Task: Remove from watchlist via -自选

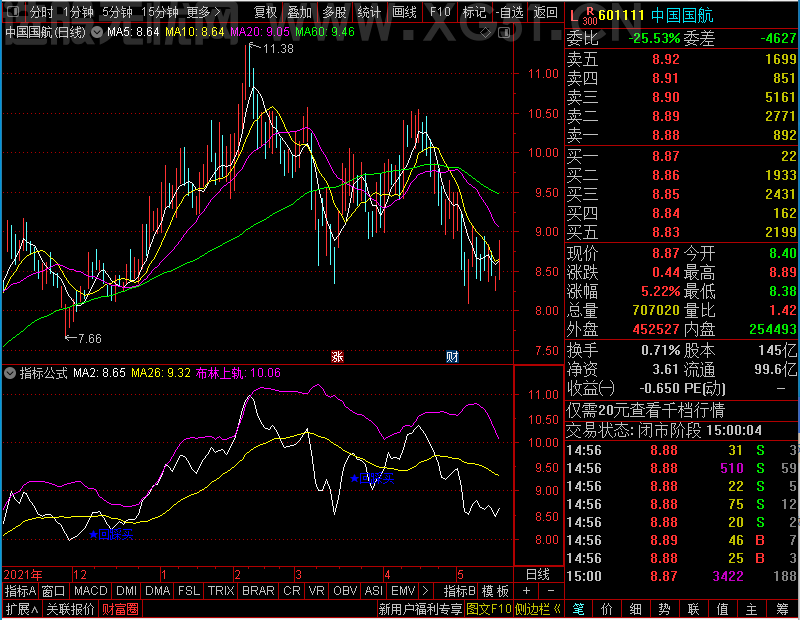Action: pos(510,12)
